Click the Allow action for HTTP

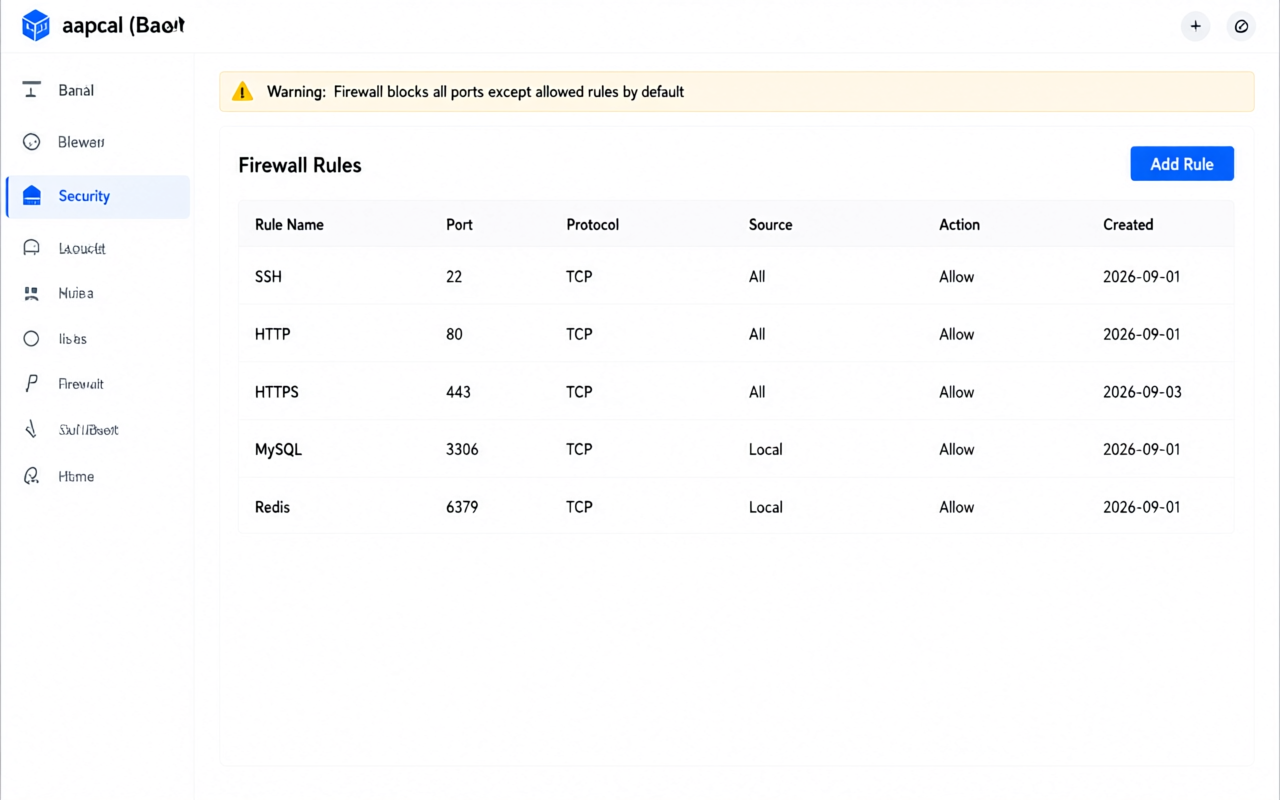pos(956,335)
